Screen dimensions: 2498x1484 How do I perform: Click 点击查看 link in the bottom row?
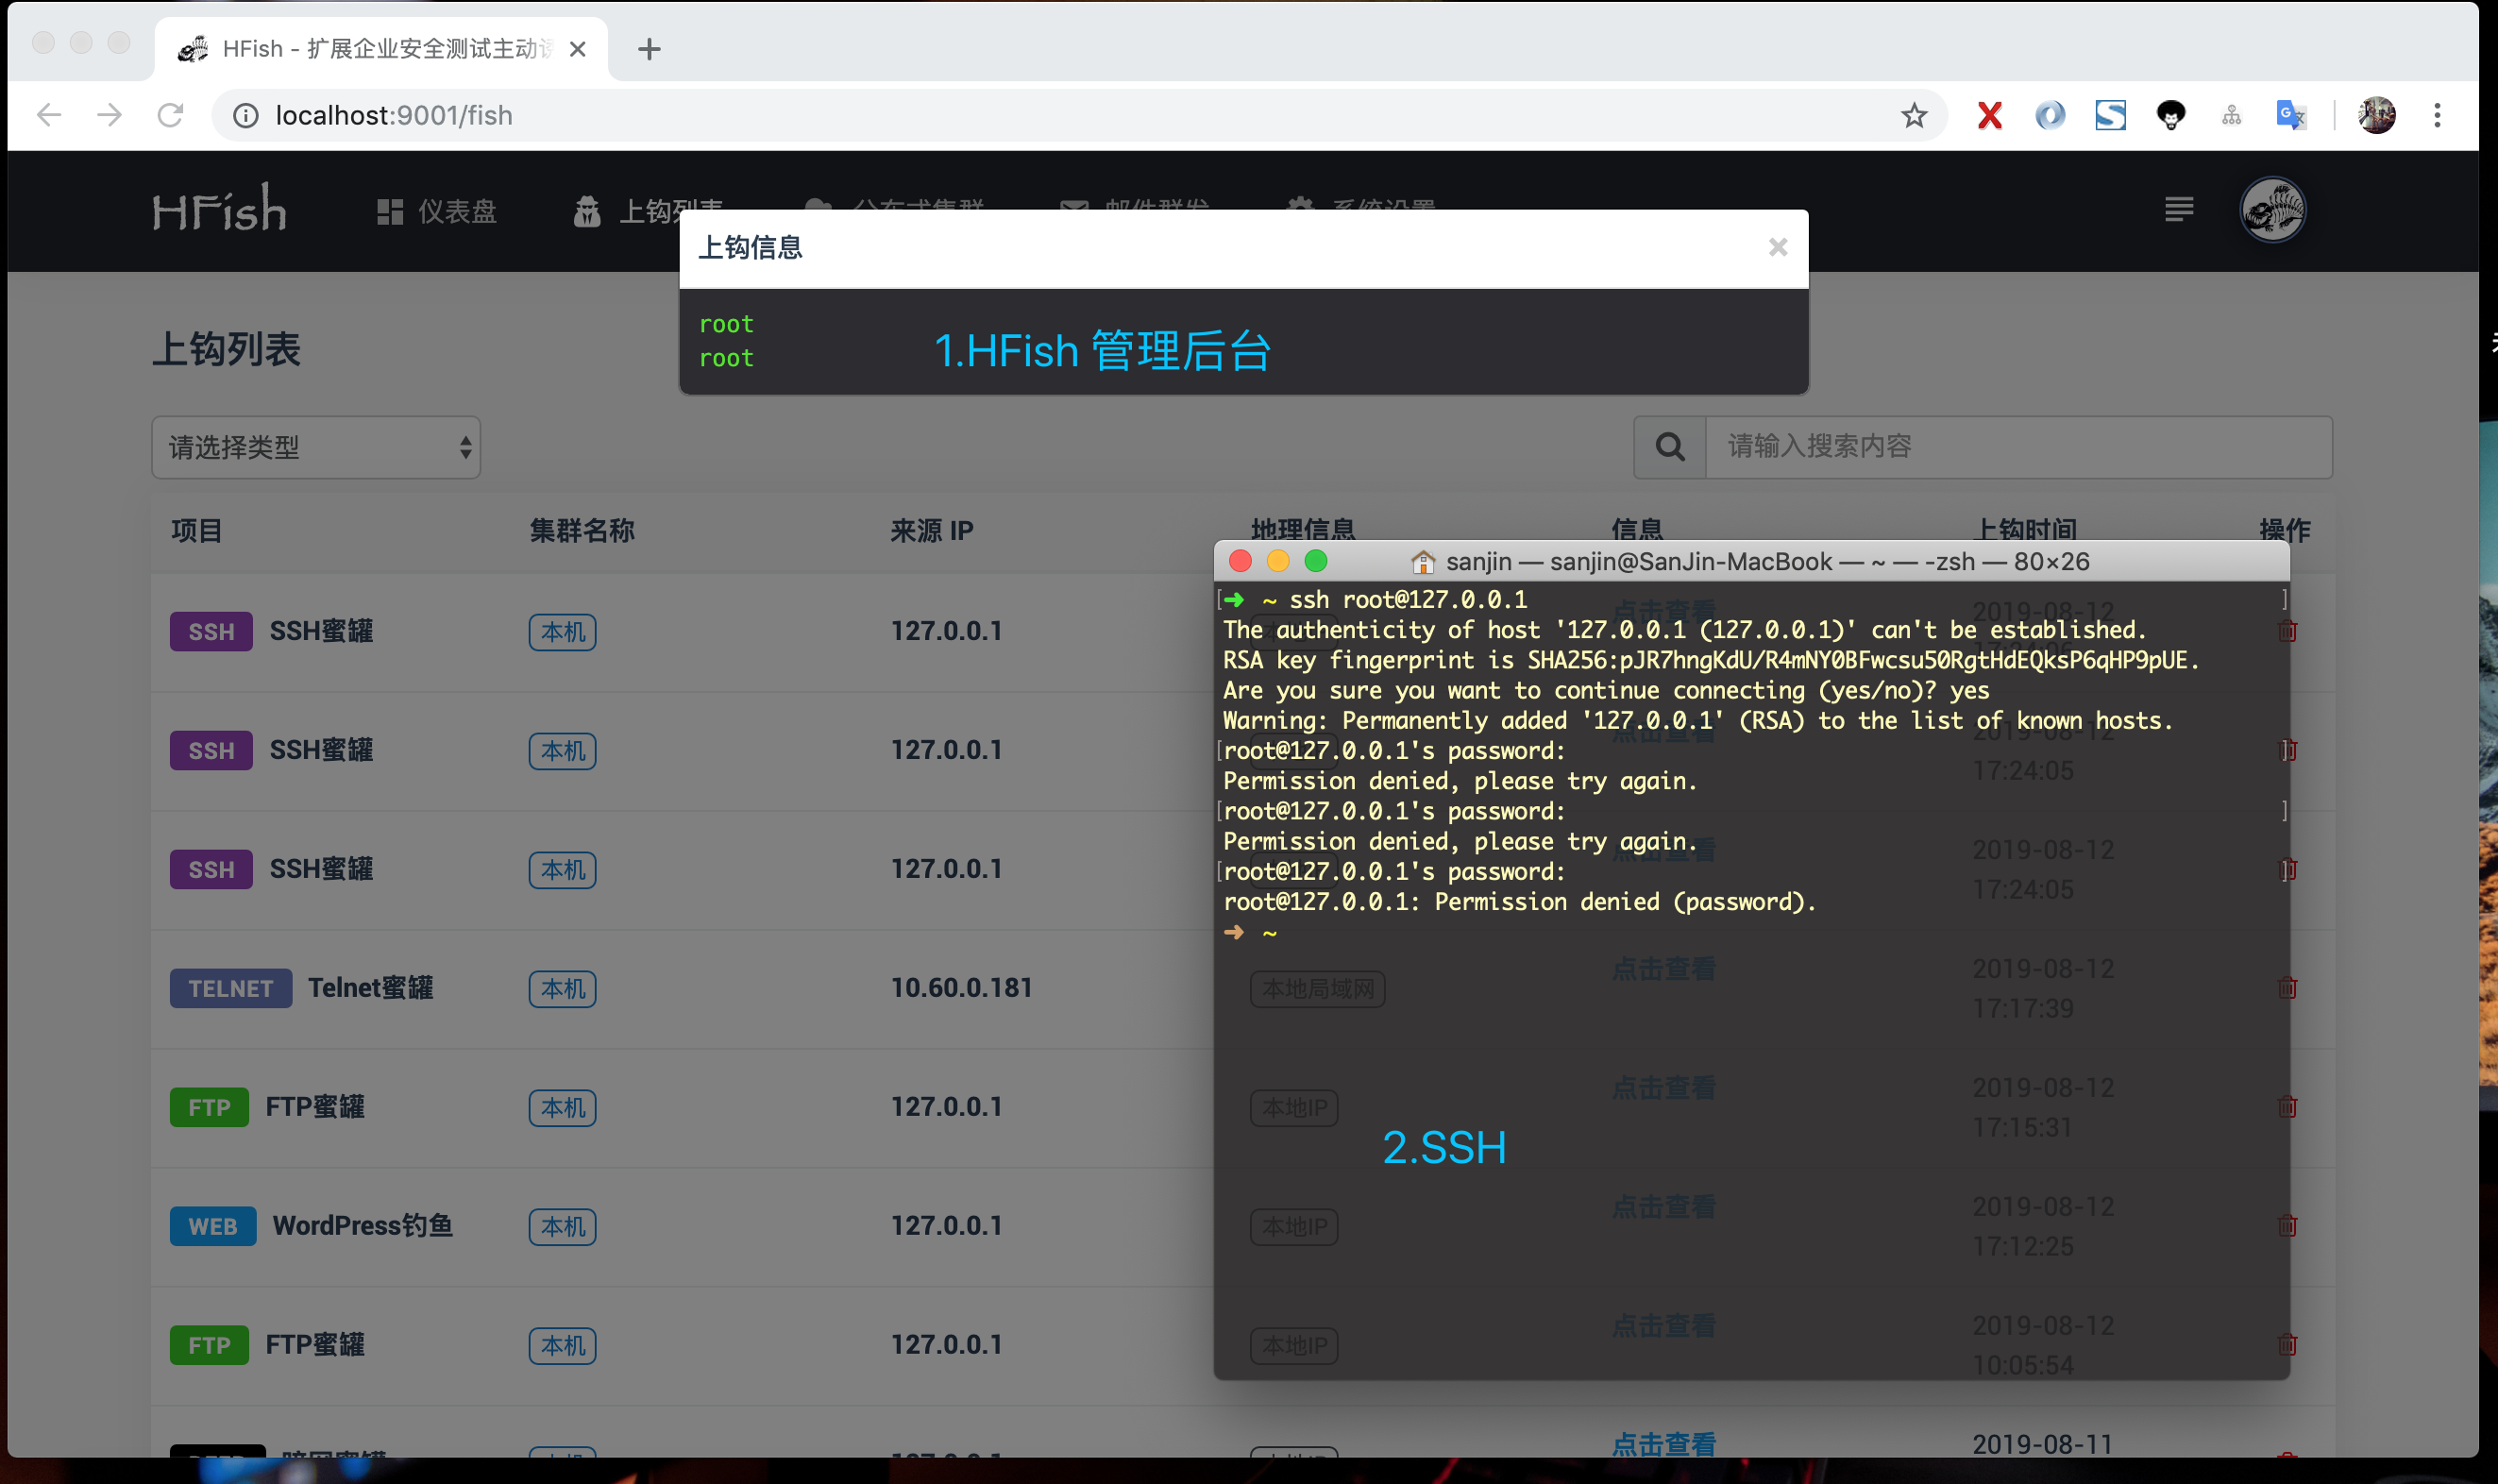pyautogui.click(x=1663, y=1443)
